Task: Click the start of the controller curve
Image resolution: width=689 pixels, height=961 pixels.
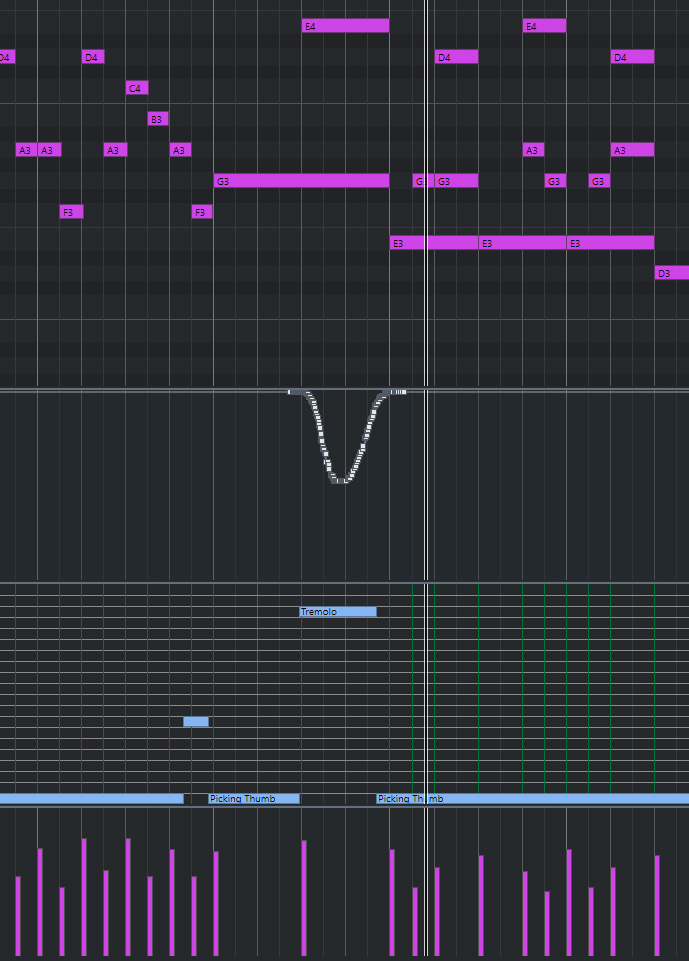Action: click(x=290, y=392)
